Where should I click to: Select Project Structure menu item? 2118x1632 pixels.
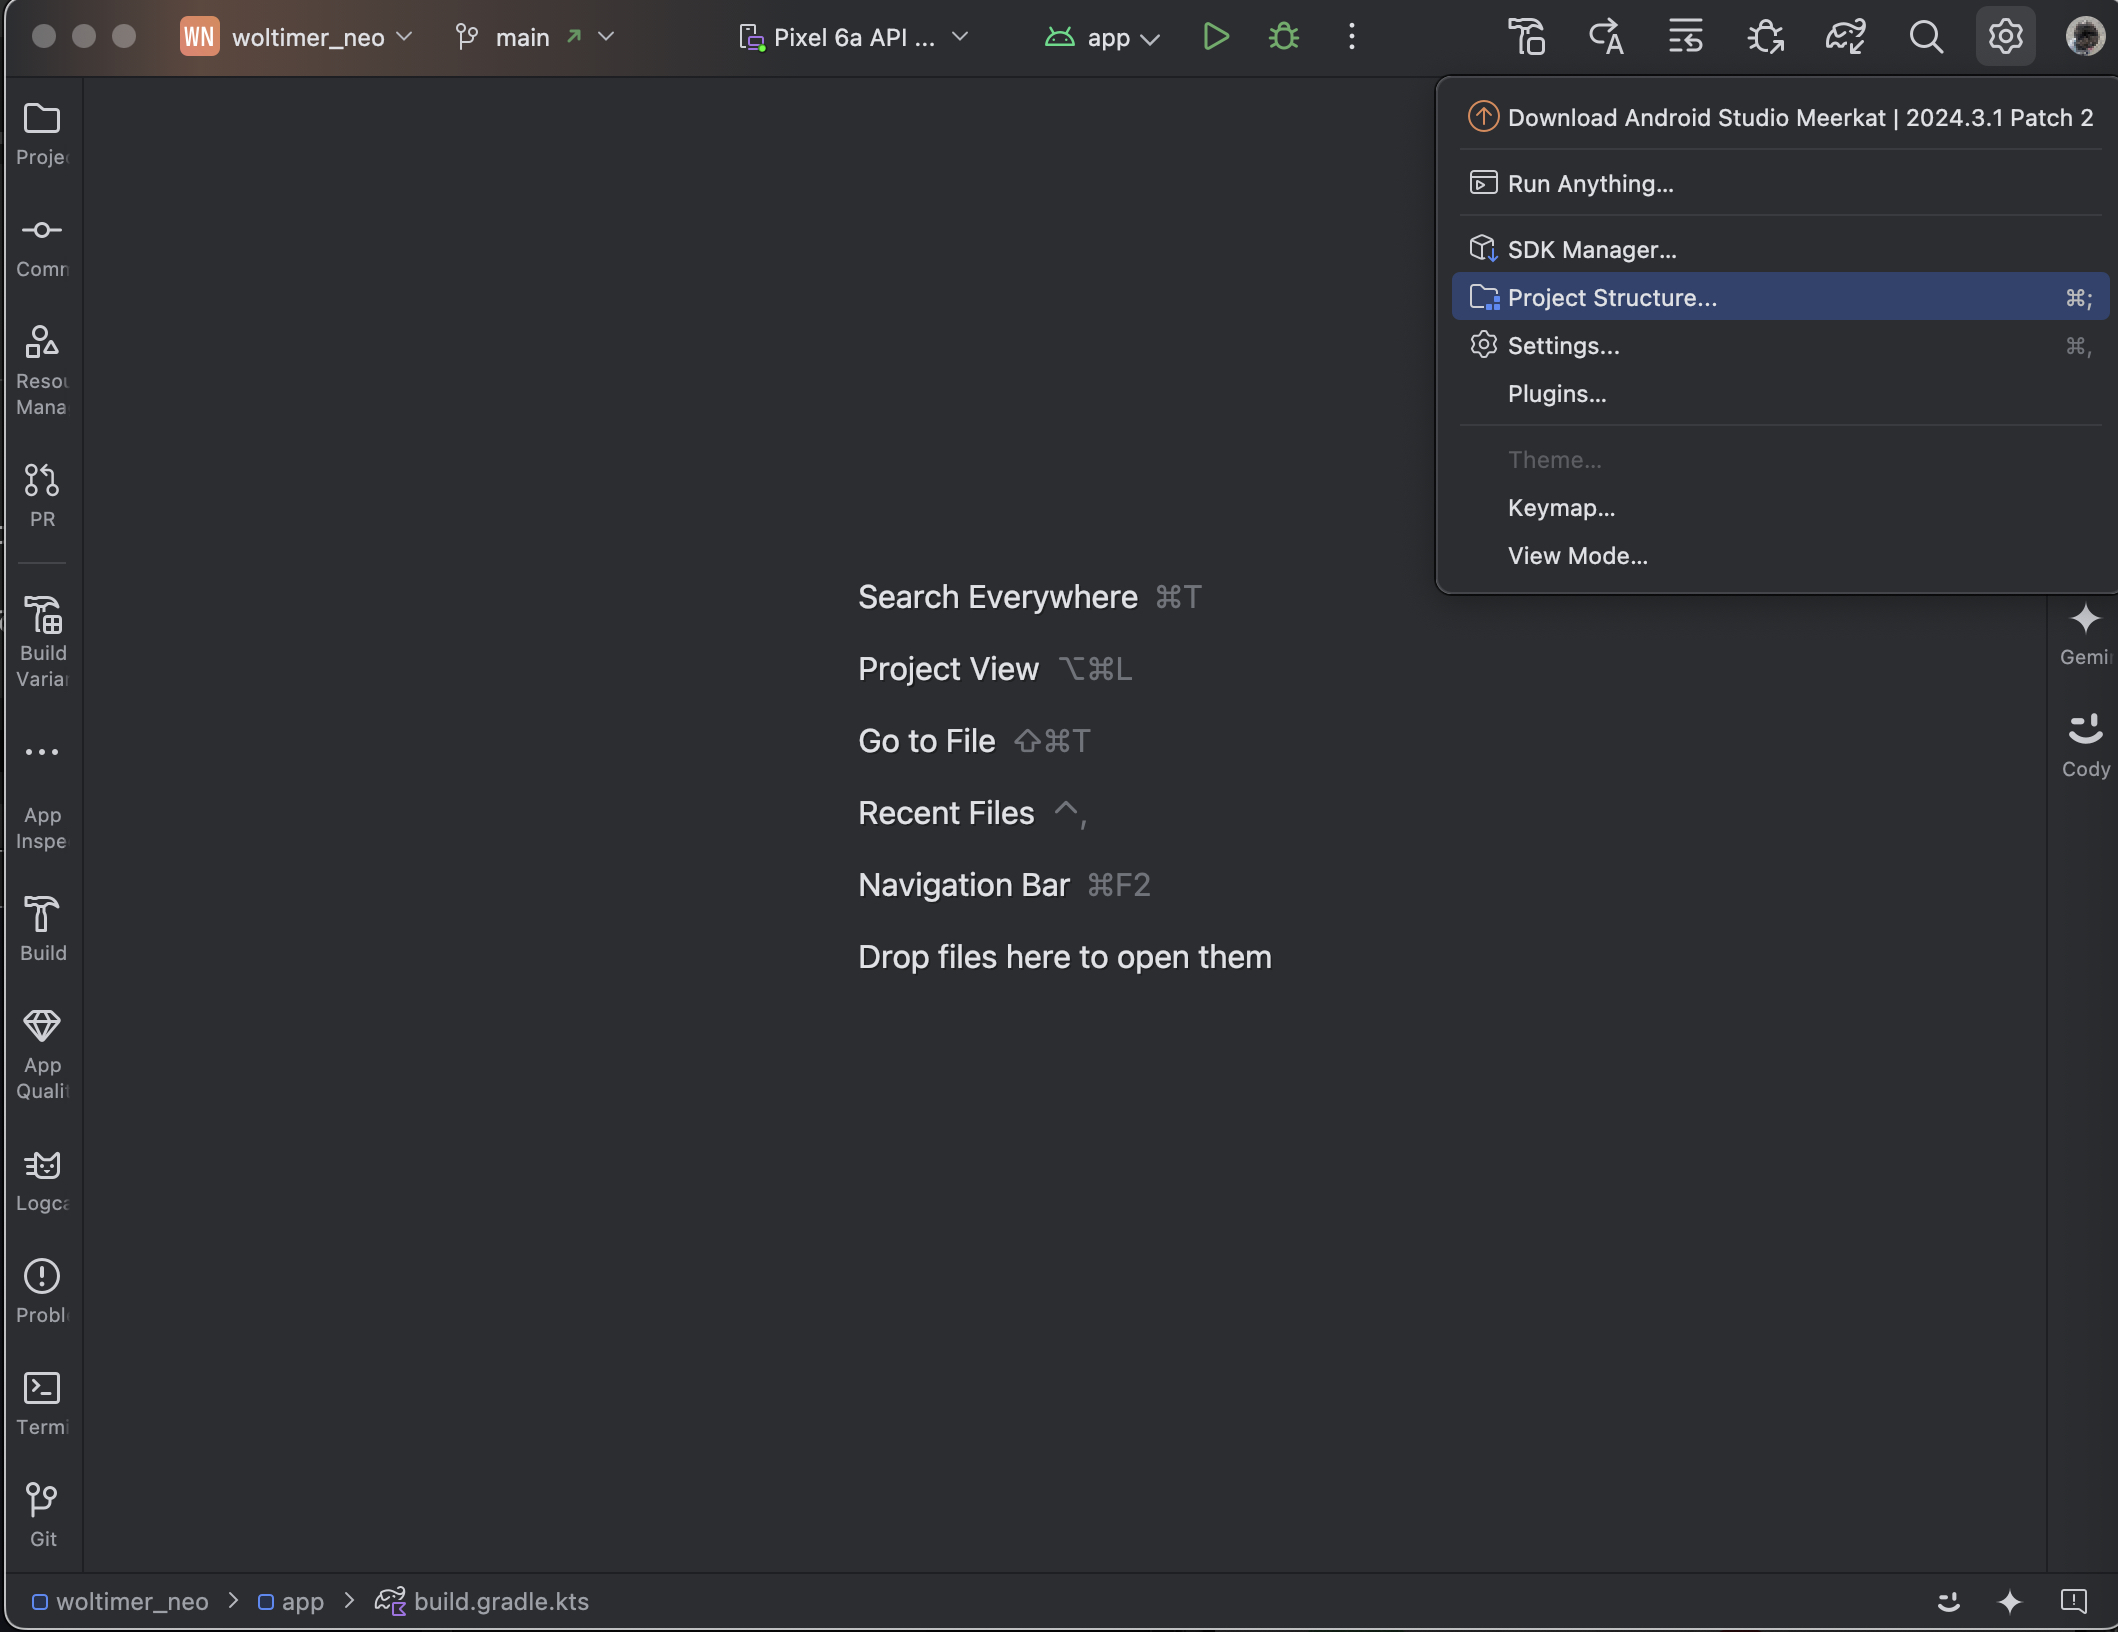pos(1611,297)
